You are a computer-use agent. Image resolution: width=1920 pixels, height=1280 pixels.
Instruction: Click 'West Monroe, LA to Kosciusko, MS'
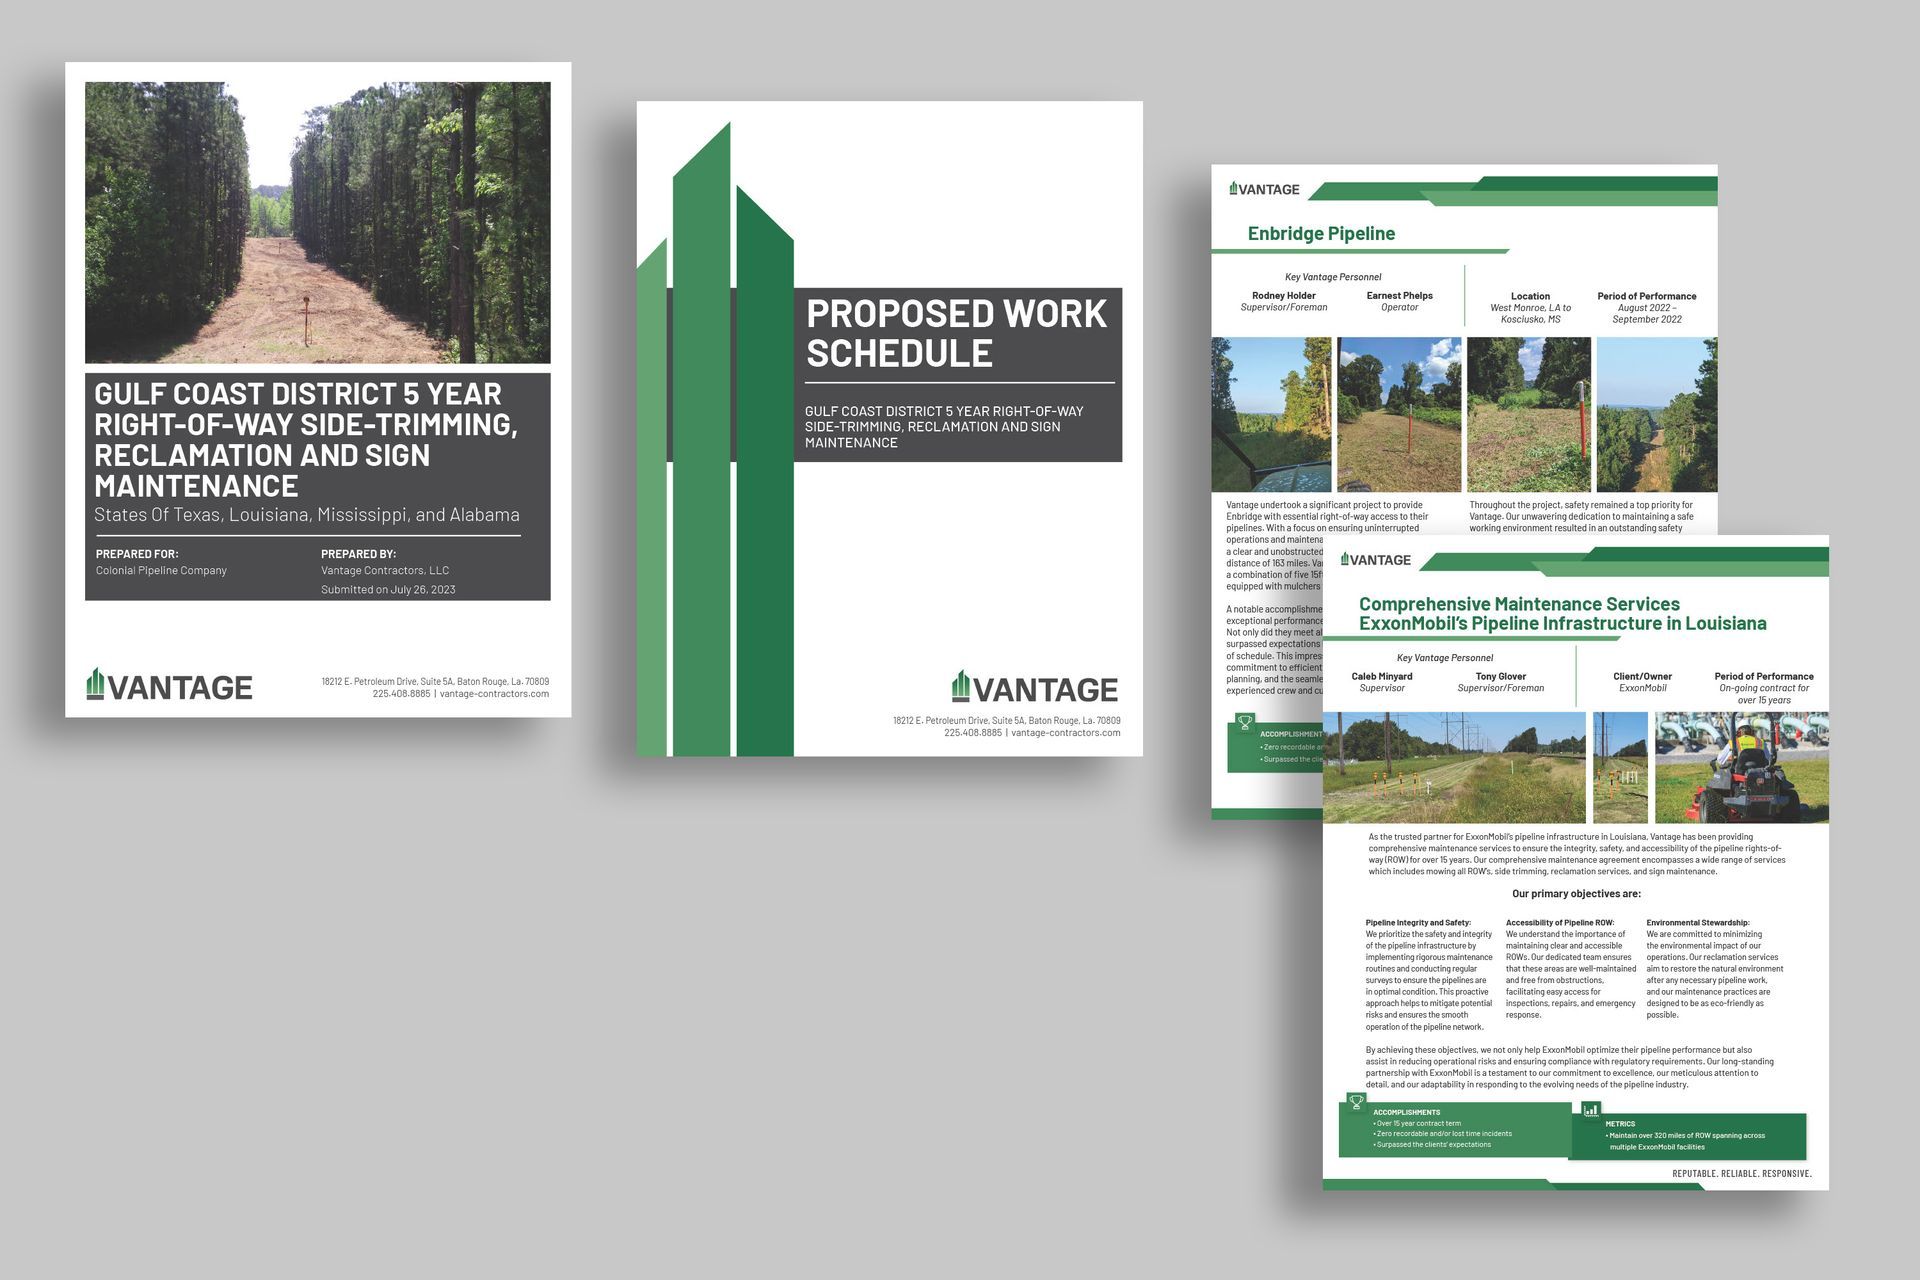pos(1530,314)
